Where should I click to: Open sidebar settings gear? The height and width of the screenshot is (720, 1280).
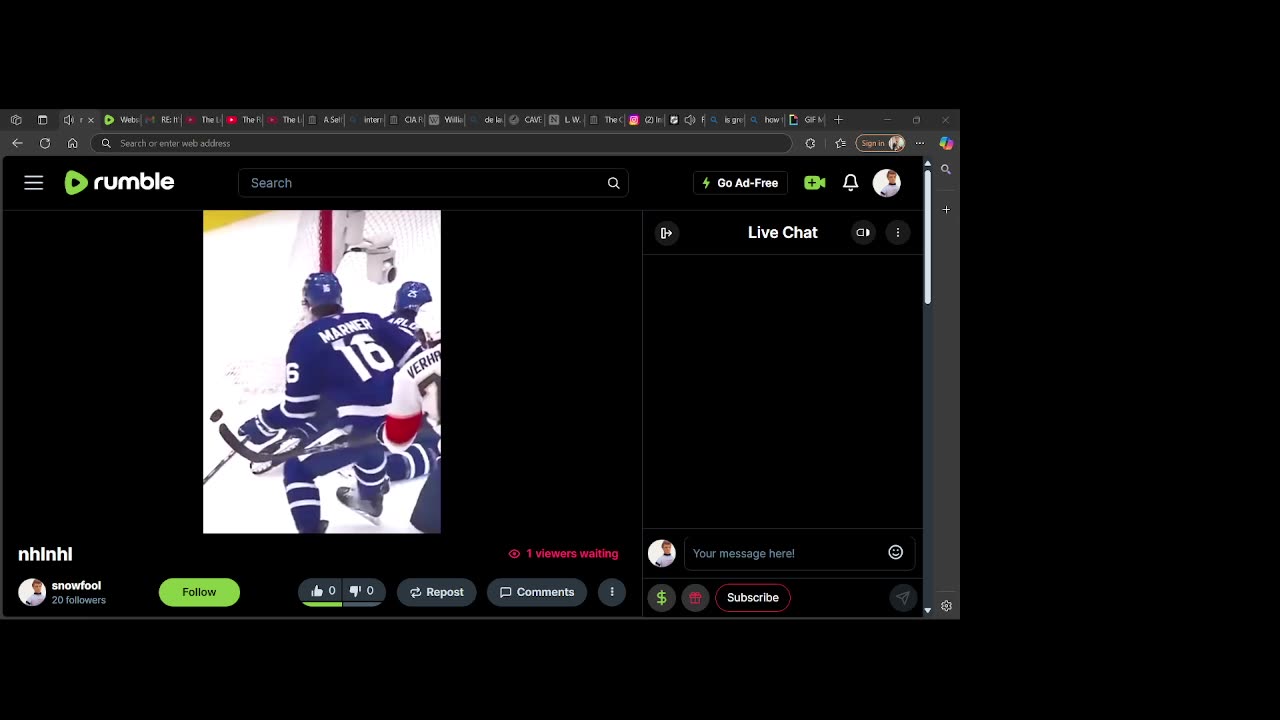pos(946,606)
